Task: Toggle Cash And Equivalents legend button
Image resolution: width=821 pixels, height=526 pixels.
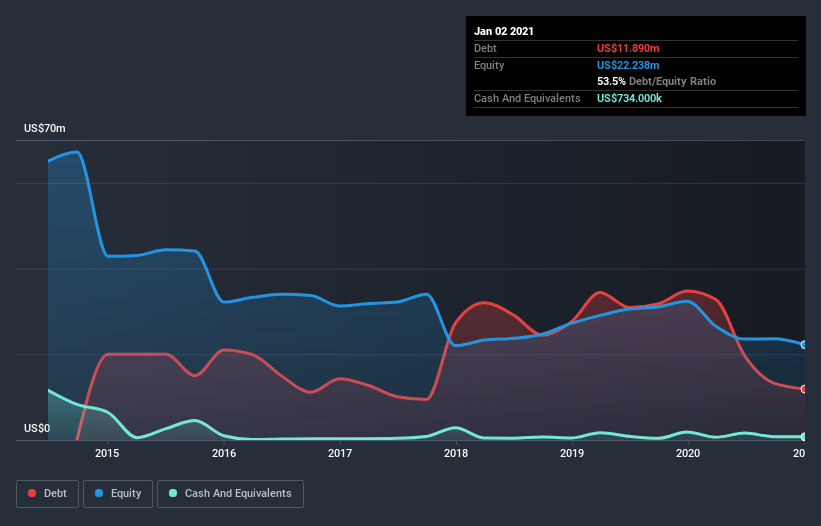Action: (230, 494)
